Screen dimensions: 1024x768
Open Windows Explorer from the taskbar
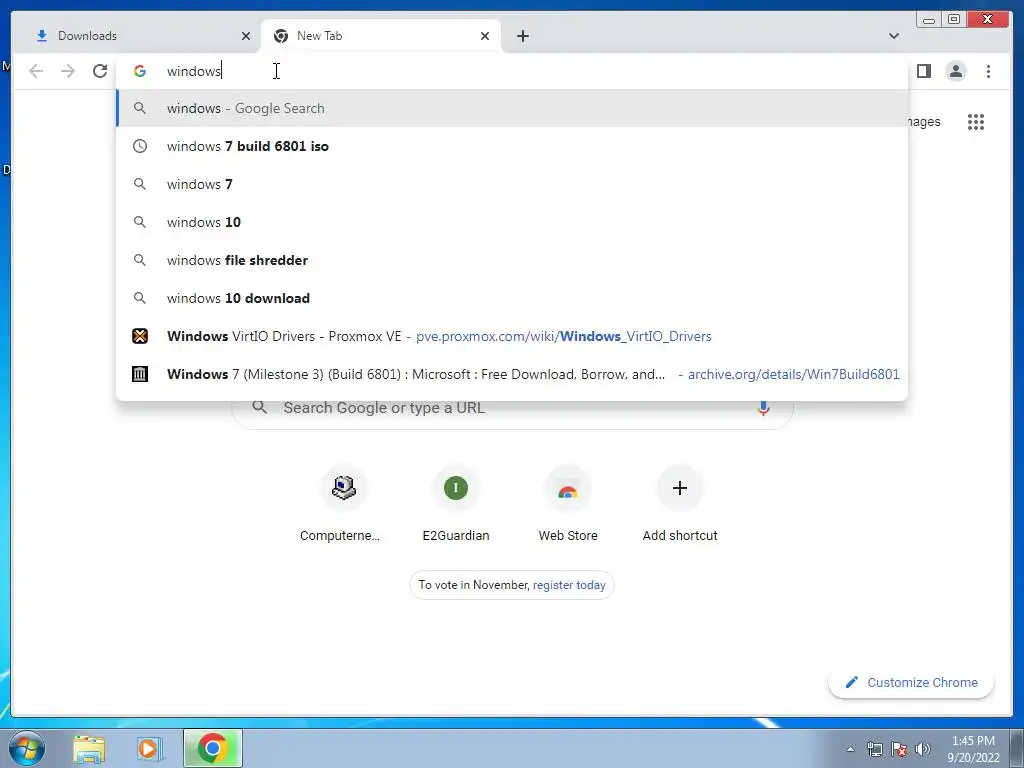(x=89, y=748)
